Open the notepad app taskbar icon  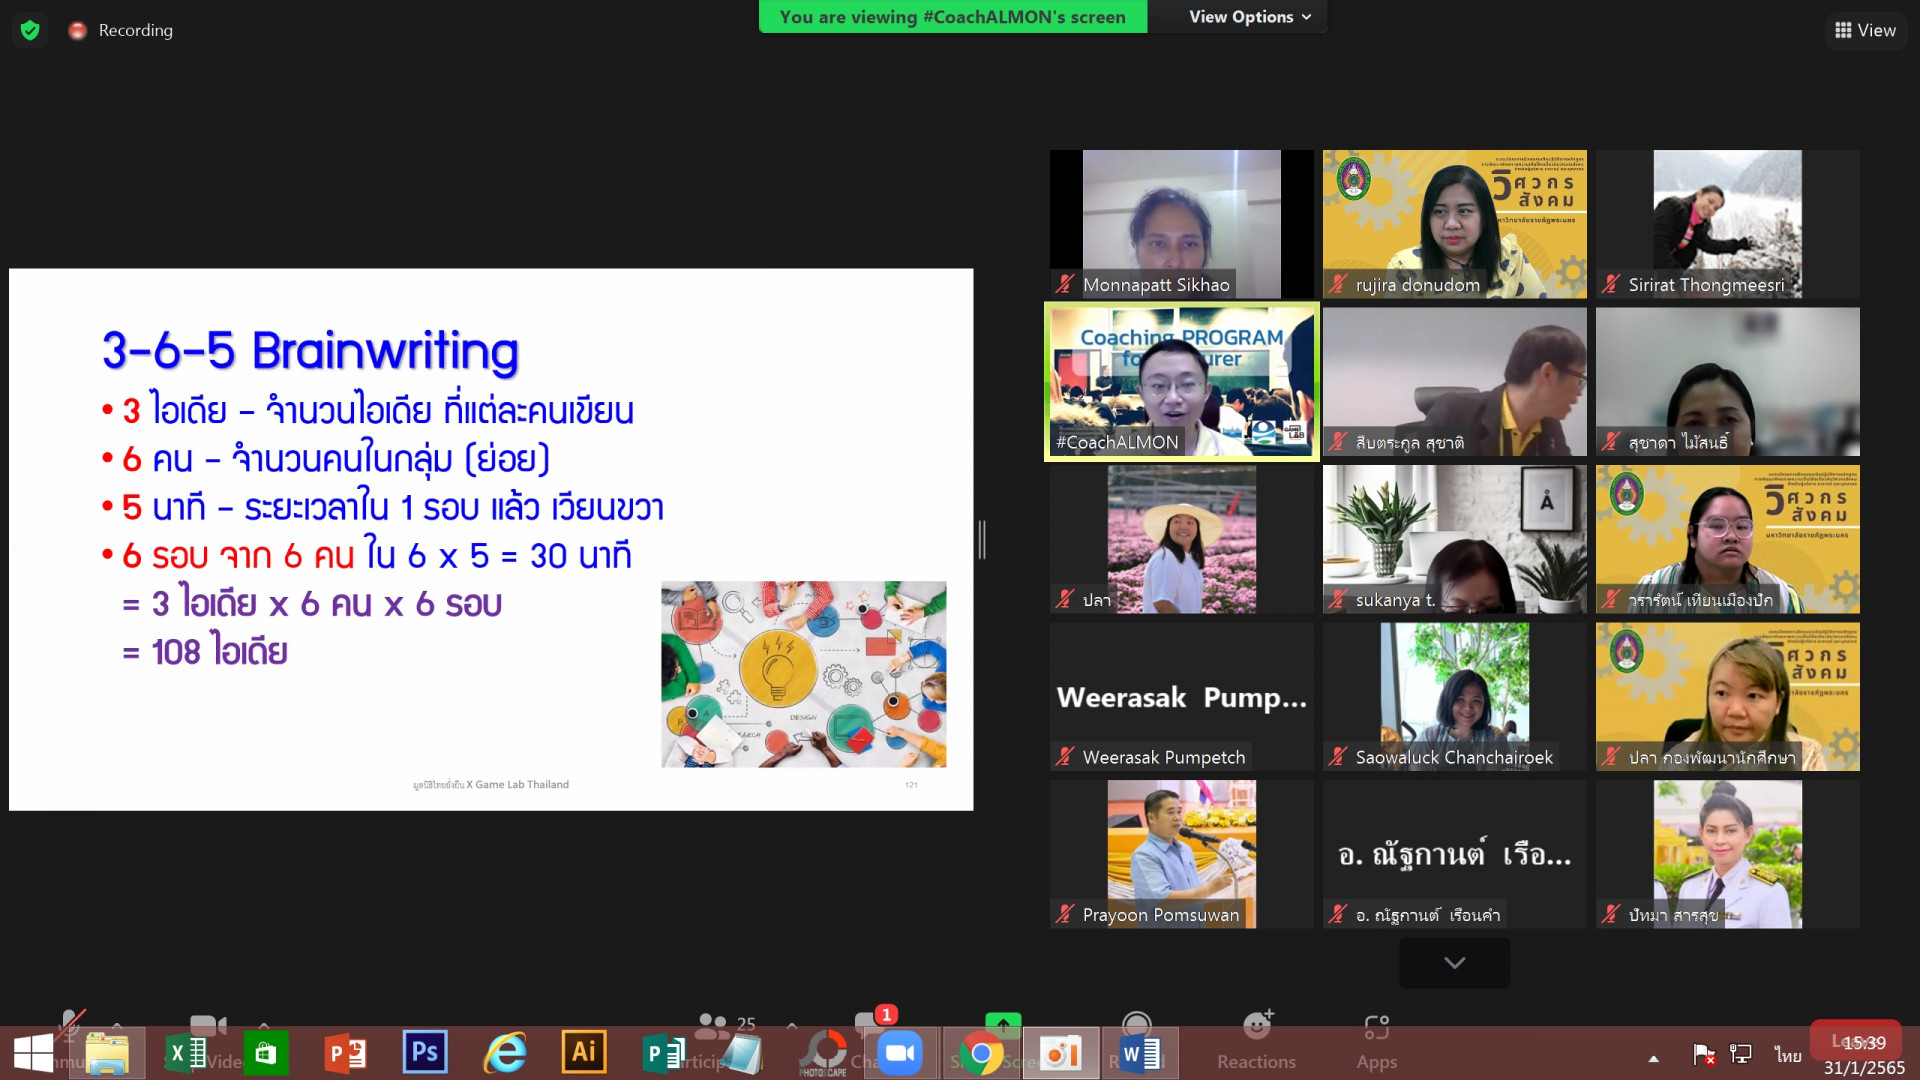click(x=742, y=1053)
